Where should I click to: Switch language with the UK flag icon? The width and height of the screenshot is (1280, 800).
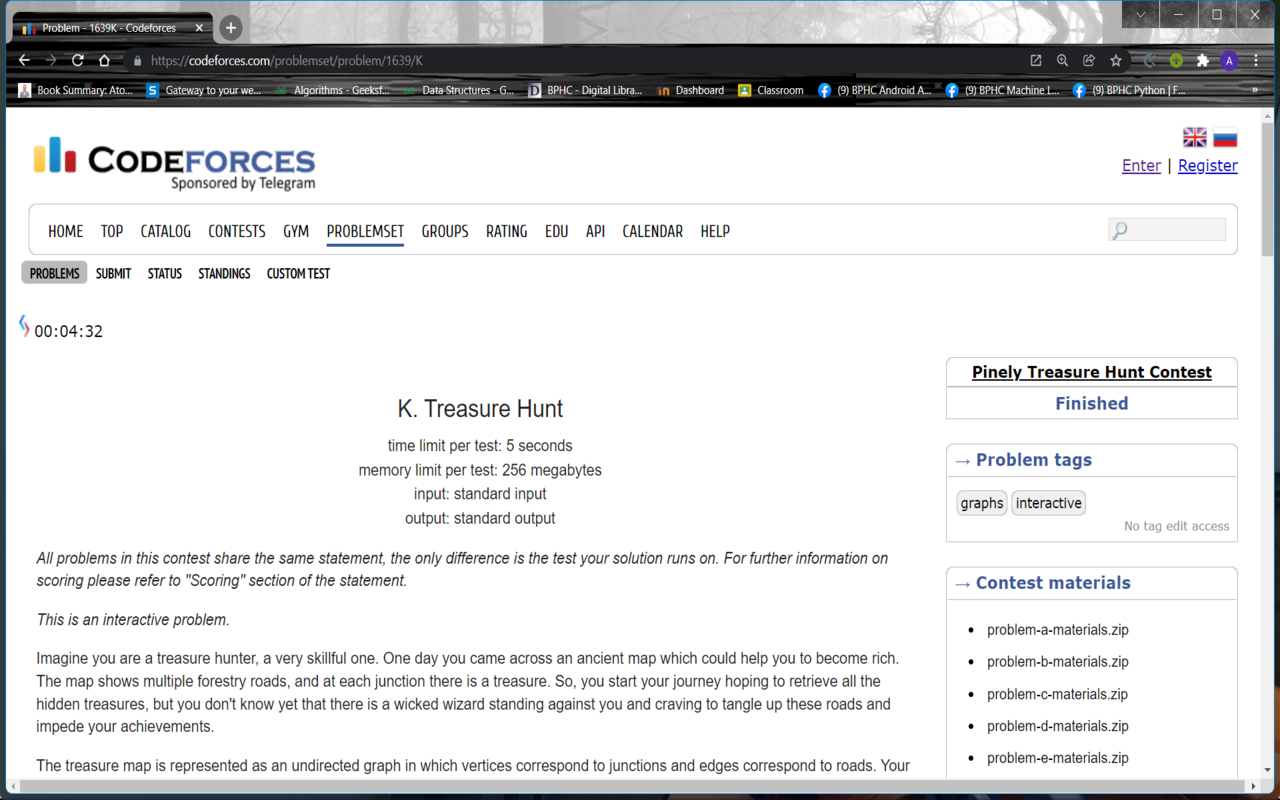(x=1195, y=138)
